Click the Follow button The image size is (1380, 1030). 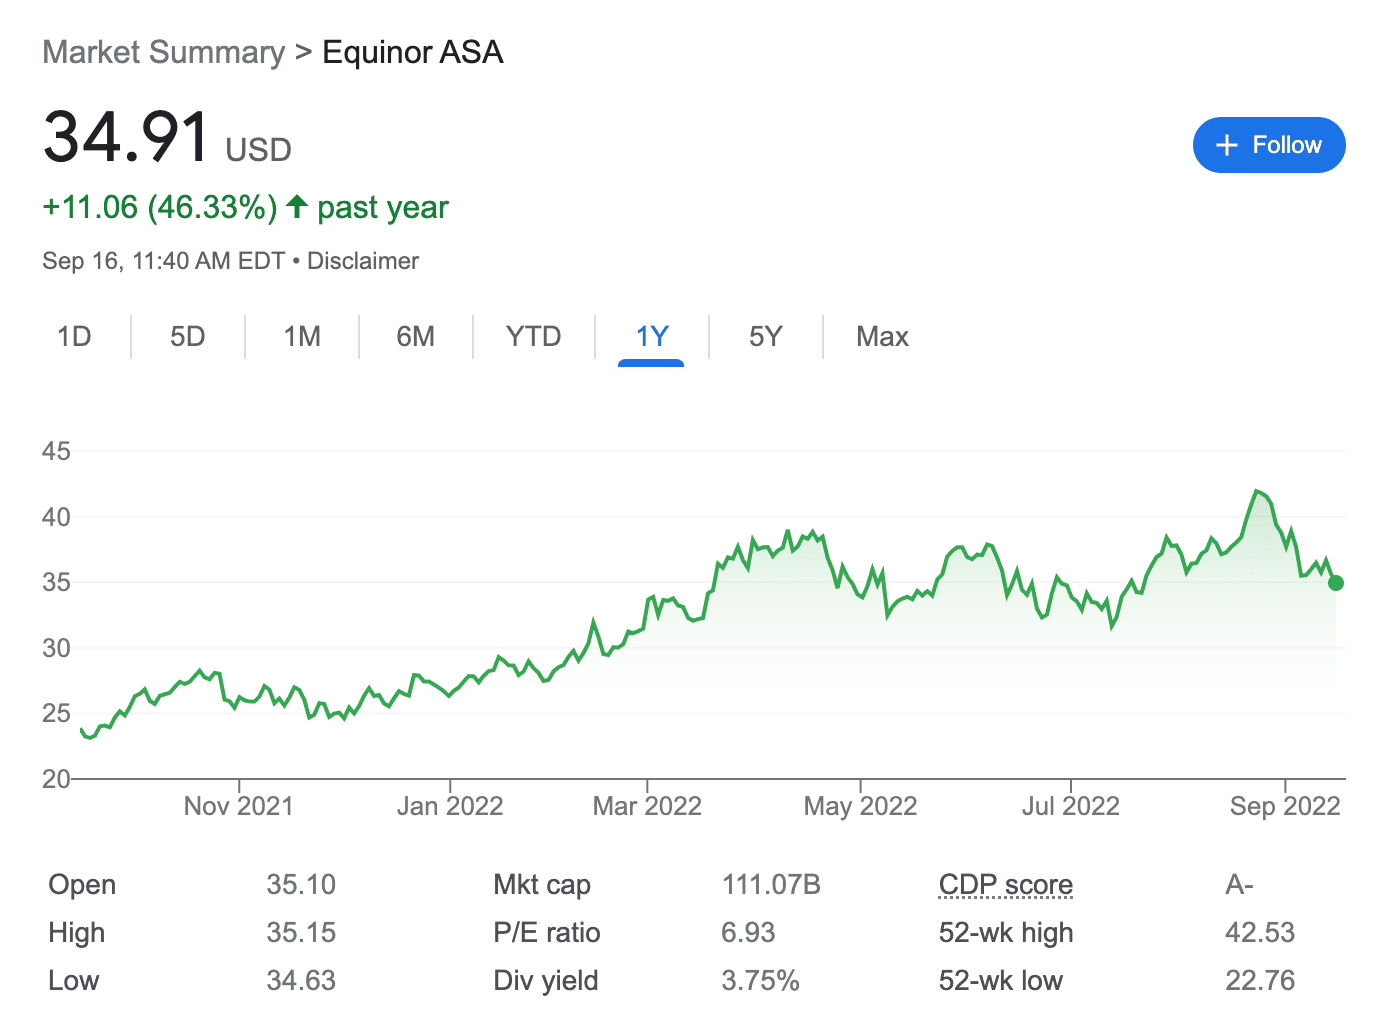point(1268,145)
